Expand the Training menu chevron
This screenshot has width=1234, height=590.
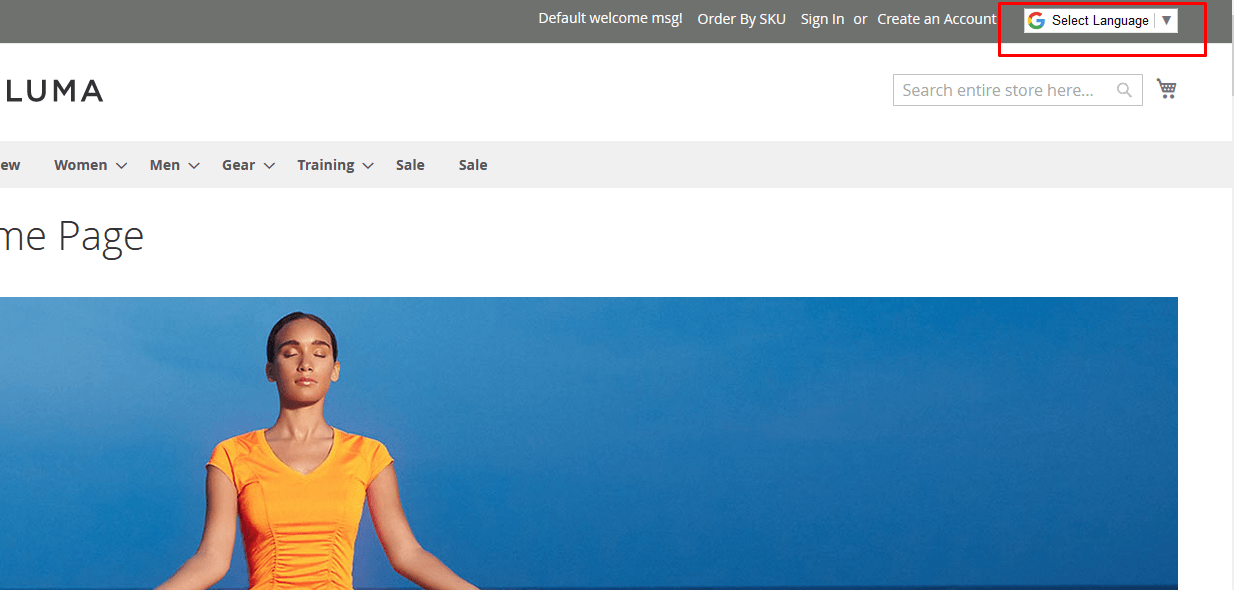368,166
